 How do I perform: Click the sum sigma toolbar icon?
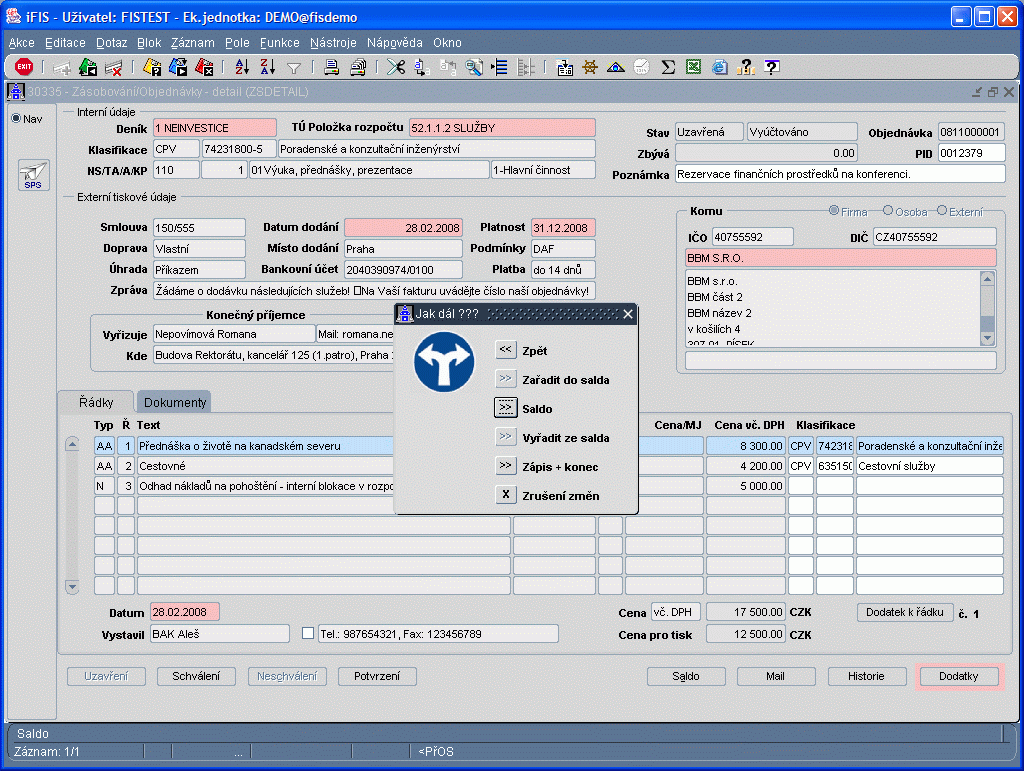668,67
